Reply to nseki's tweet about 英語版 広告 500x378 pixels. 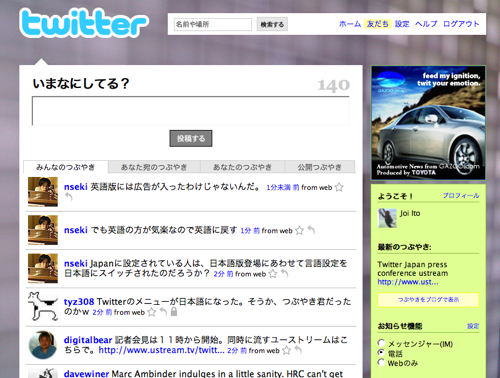69,197
